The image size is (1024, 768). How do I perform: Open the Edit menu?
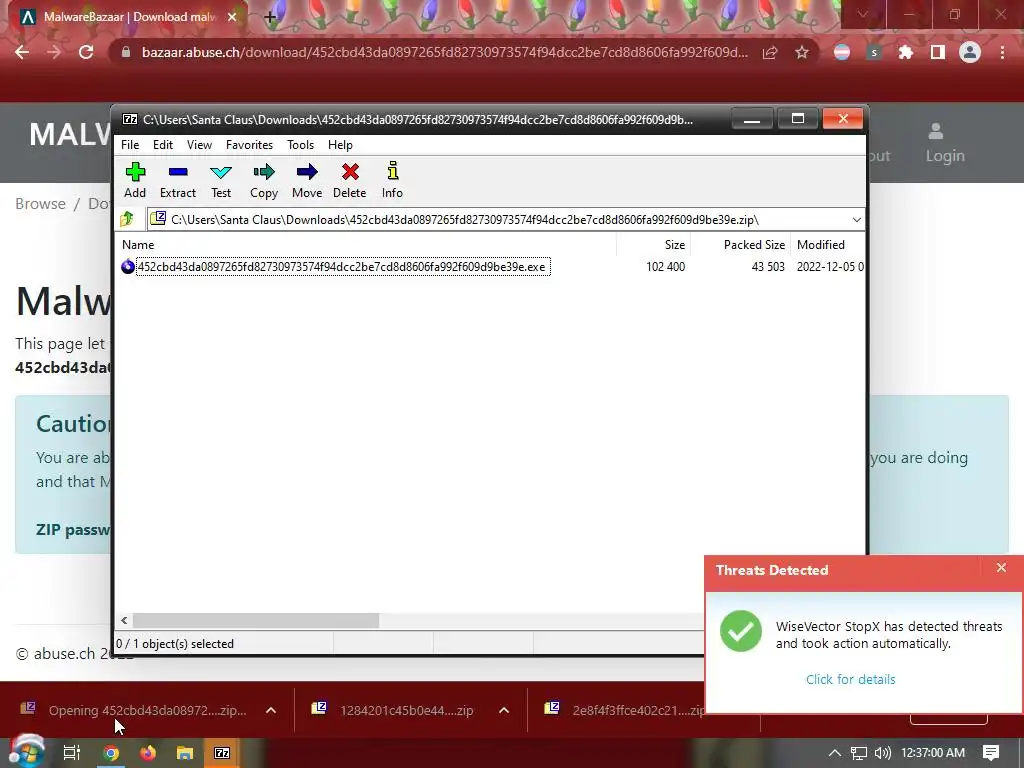(x=163, y=145)
